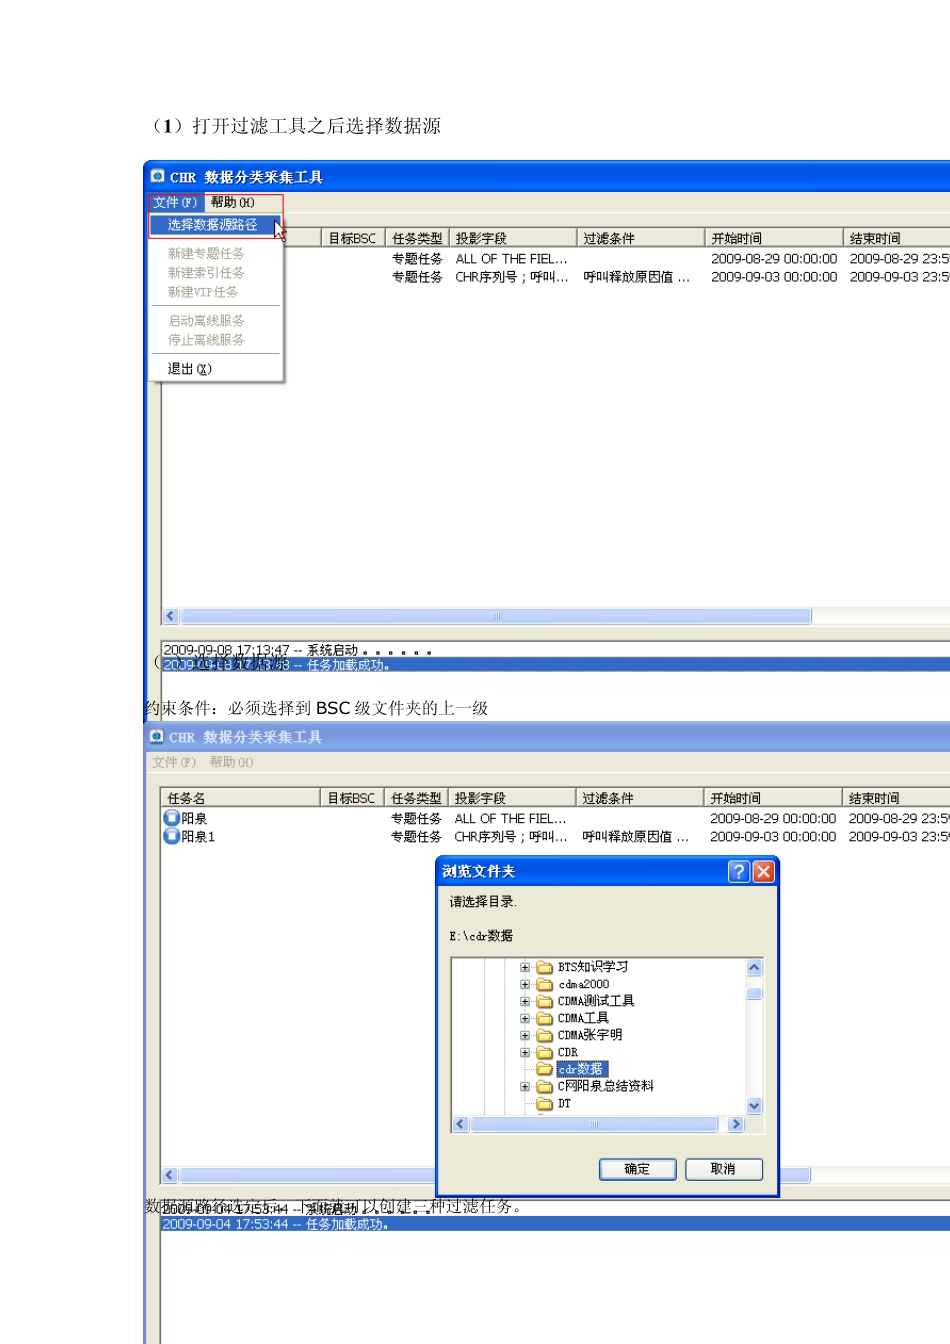
Task: Click up arrow of folder tree scrollbar
Action: [754, 967]
